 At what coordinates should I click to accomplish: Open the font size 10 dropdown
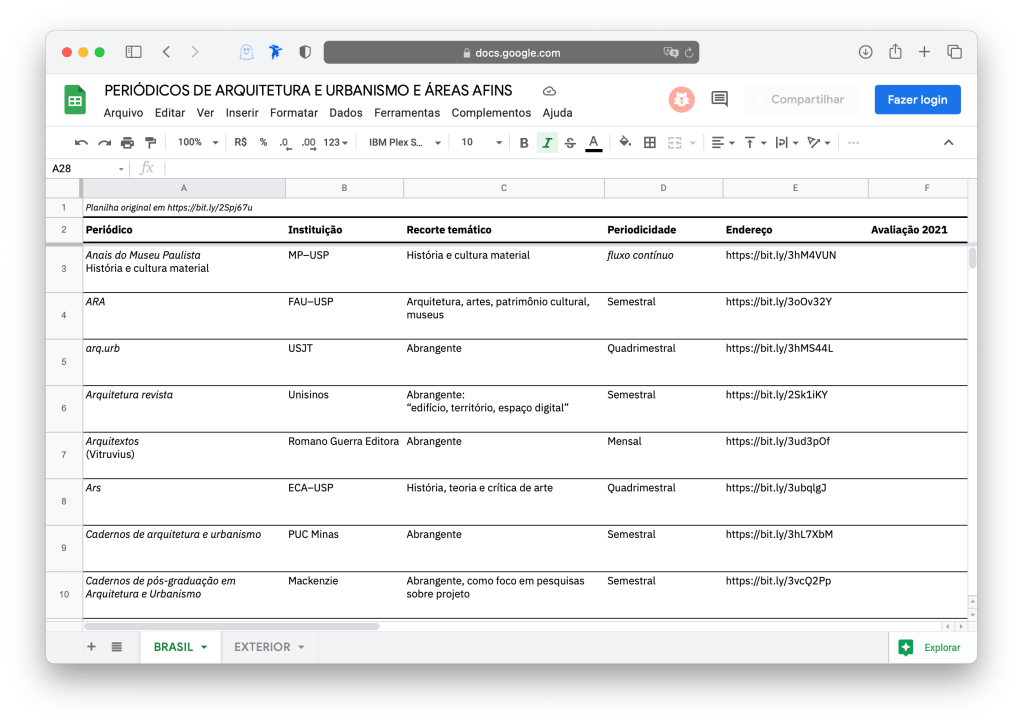coord(481,143)
